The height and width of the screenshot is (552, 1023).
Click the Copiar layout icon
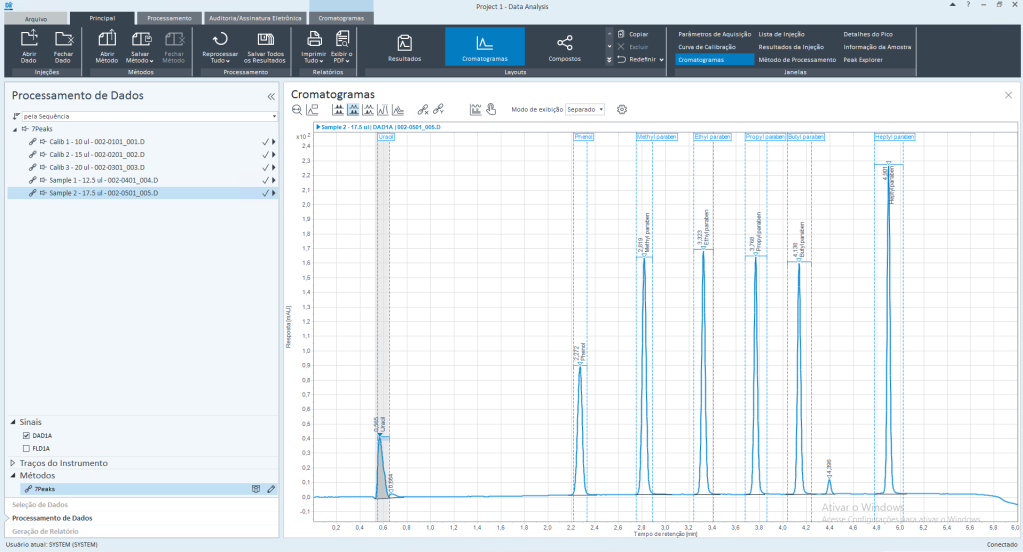tap(621, 34)
